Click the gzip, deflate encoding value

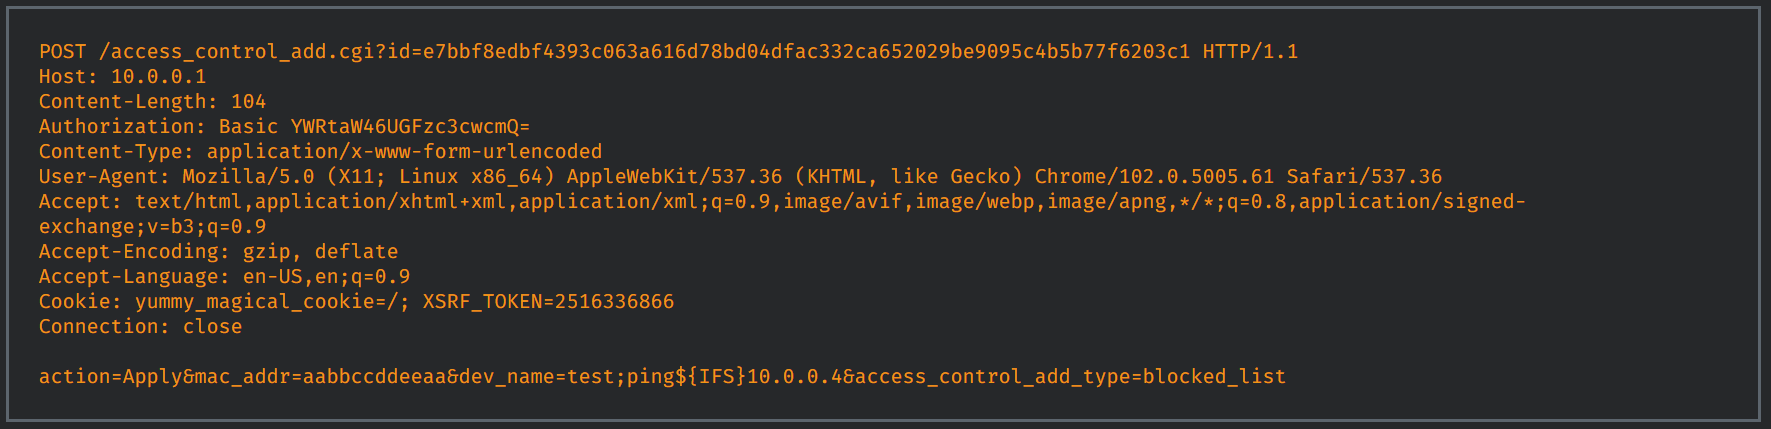click(x=320, y=252)
